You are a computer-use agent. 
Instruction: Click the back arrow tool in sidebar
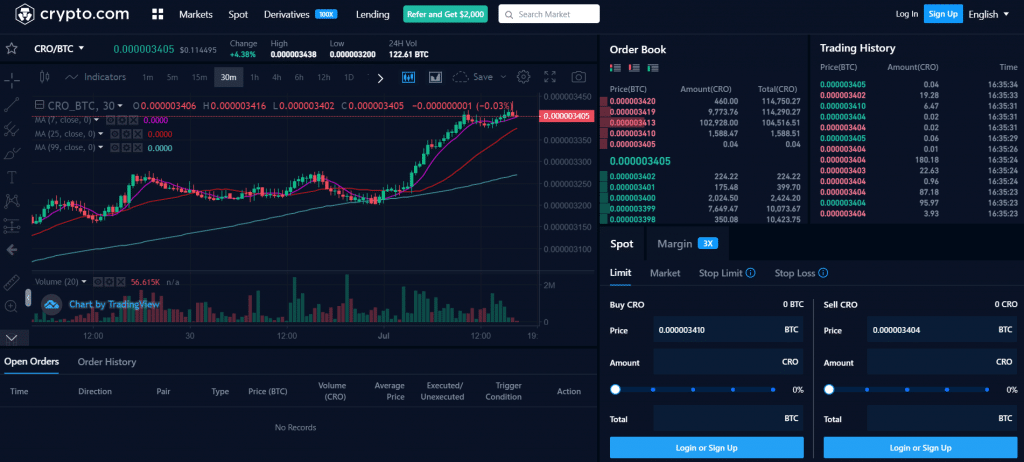tap(11, 250)
